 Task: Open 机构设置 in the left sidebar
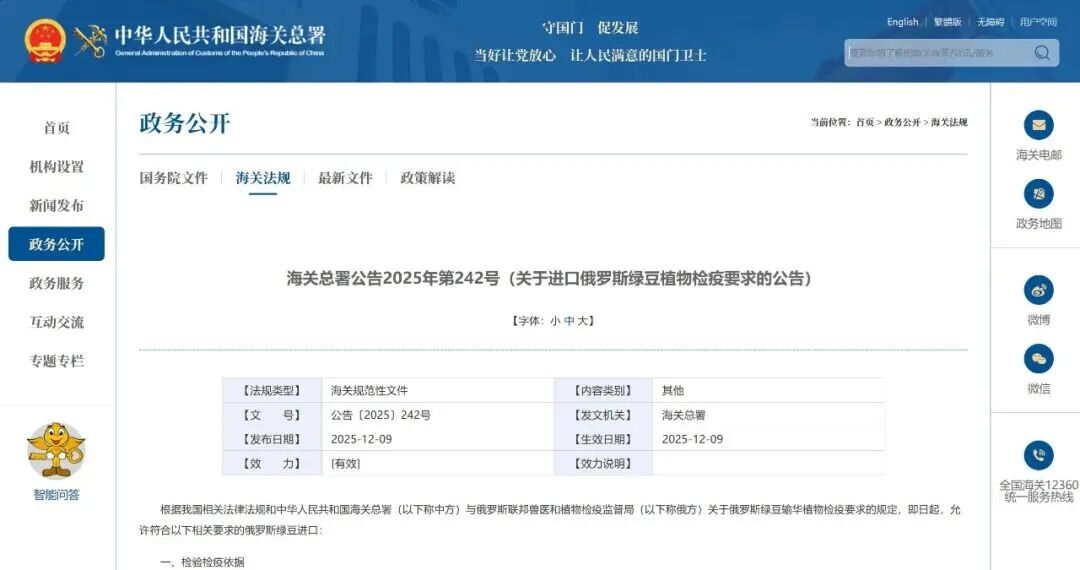point(56,167)
